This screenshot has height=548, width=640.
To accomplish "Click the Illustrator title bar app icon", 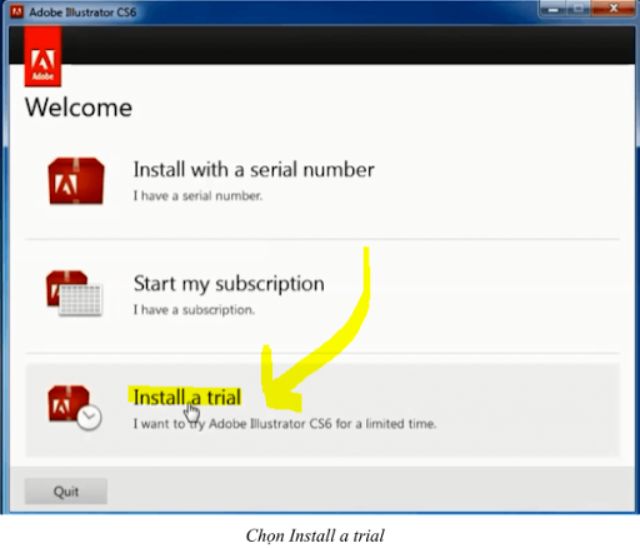I will tap(17, 12).
